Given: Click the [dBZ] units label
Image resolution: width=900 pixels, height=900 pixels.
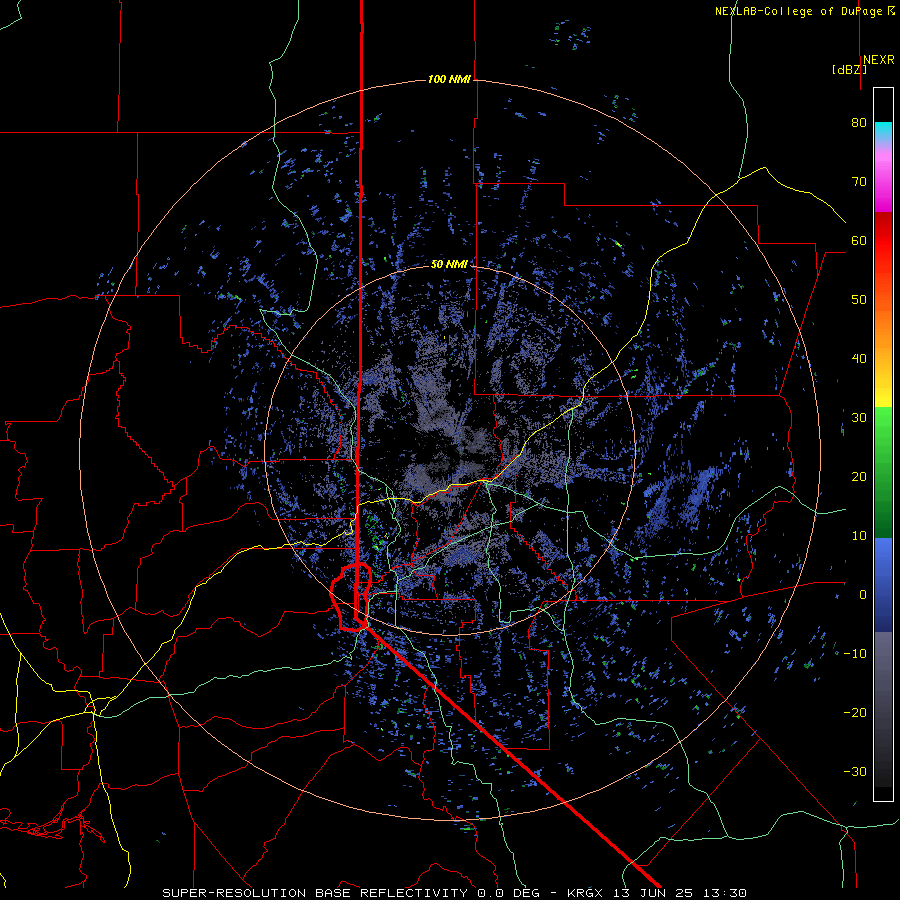Looking at the screenshot, I should [849, 69].
